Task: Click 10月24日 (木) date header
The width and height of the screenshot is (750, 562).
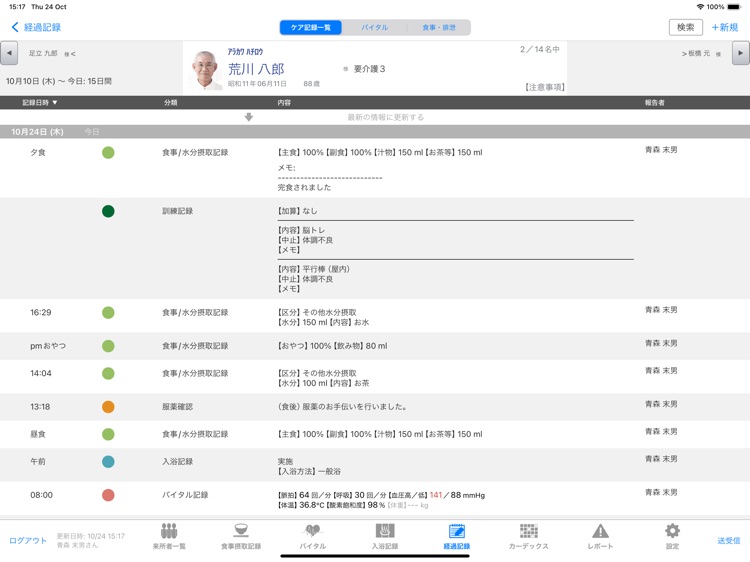Action: point(37,132)
